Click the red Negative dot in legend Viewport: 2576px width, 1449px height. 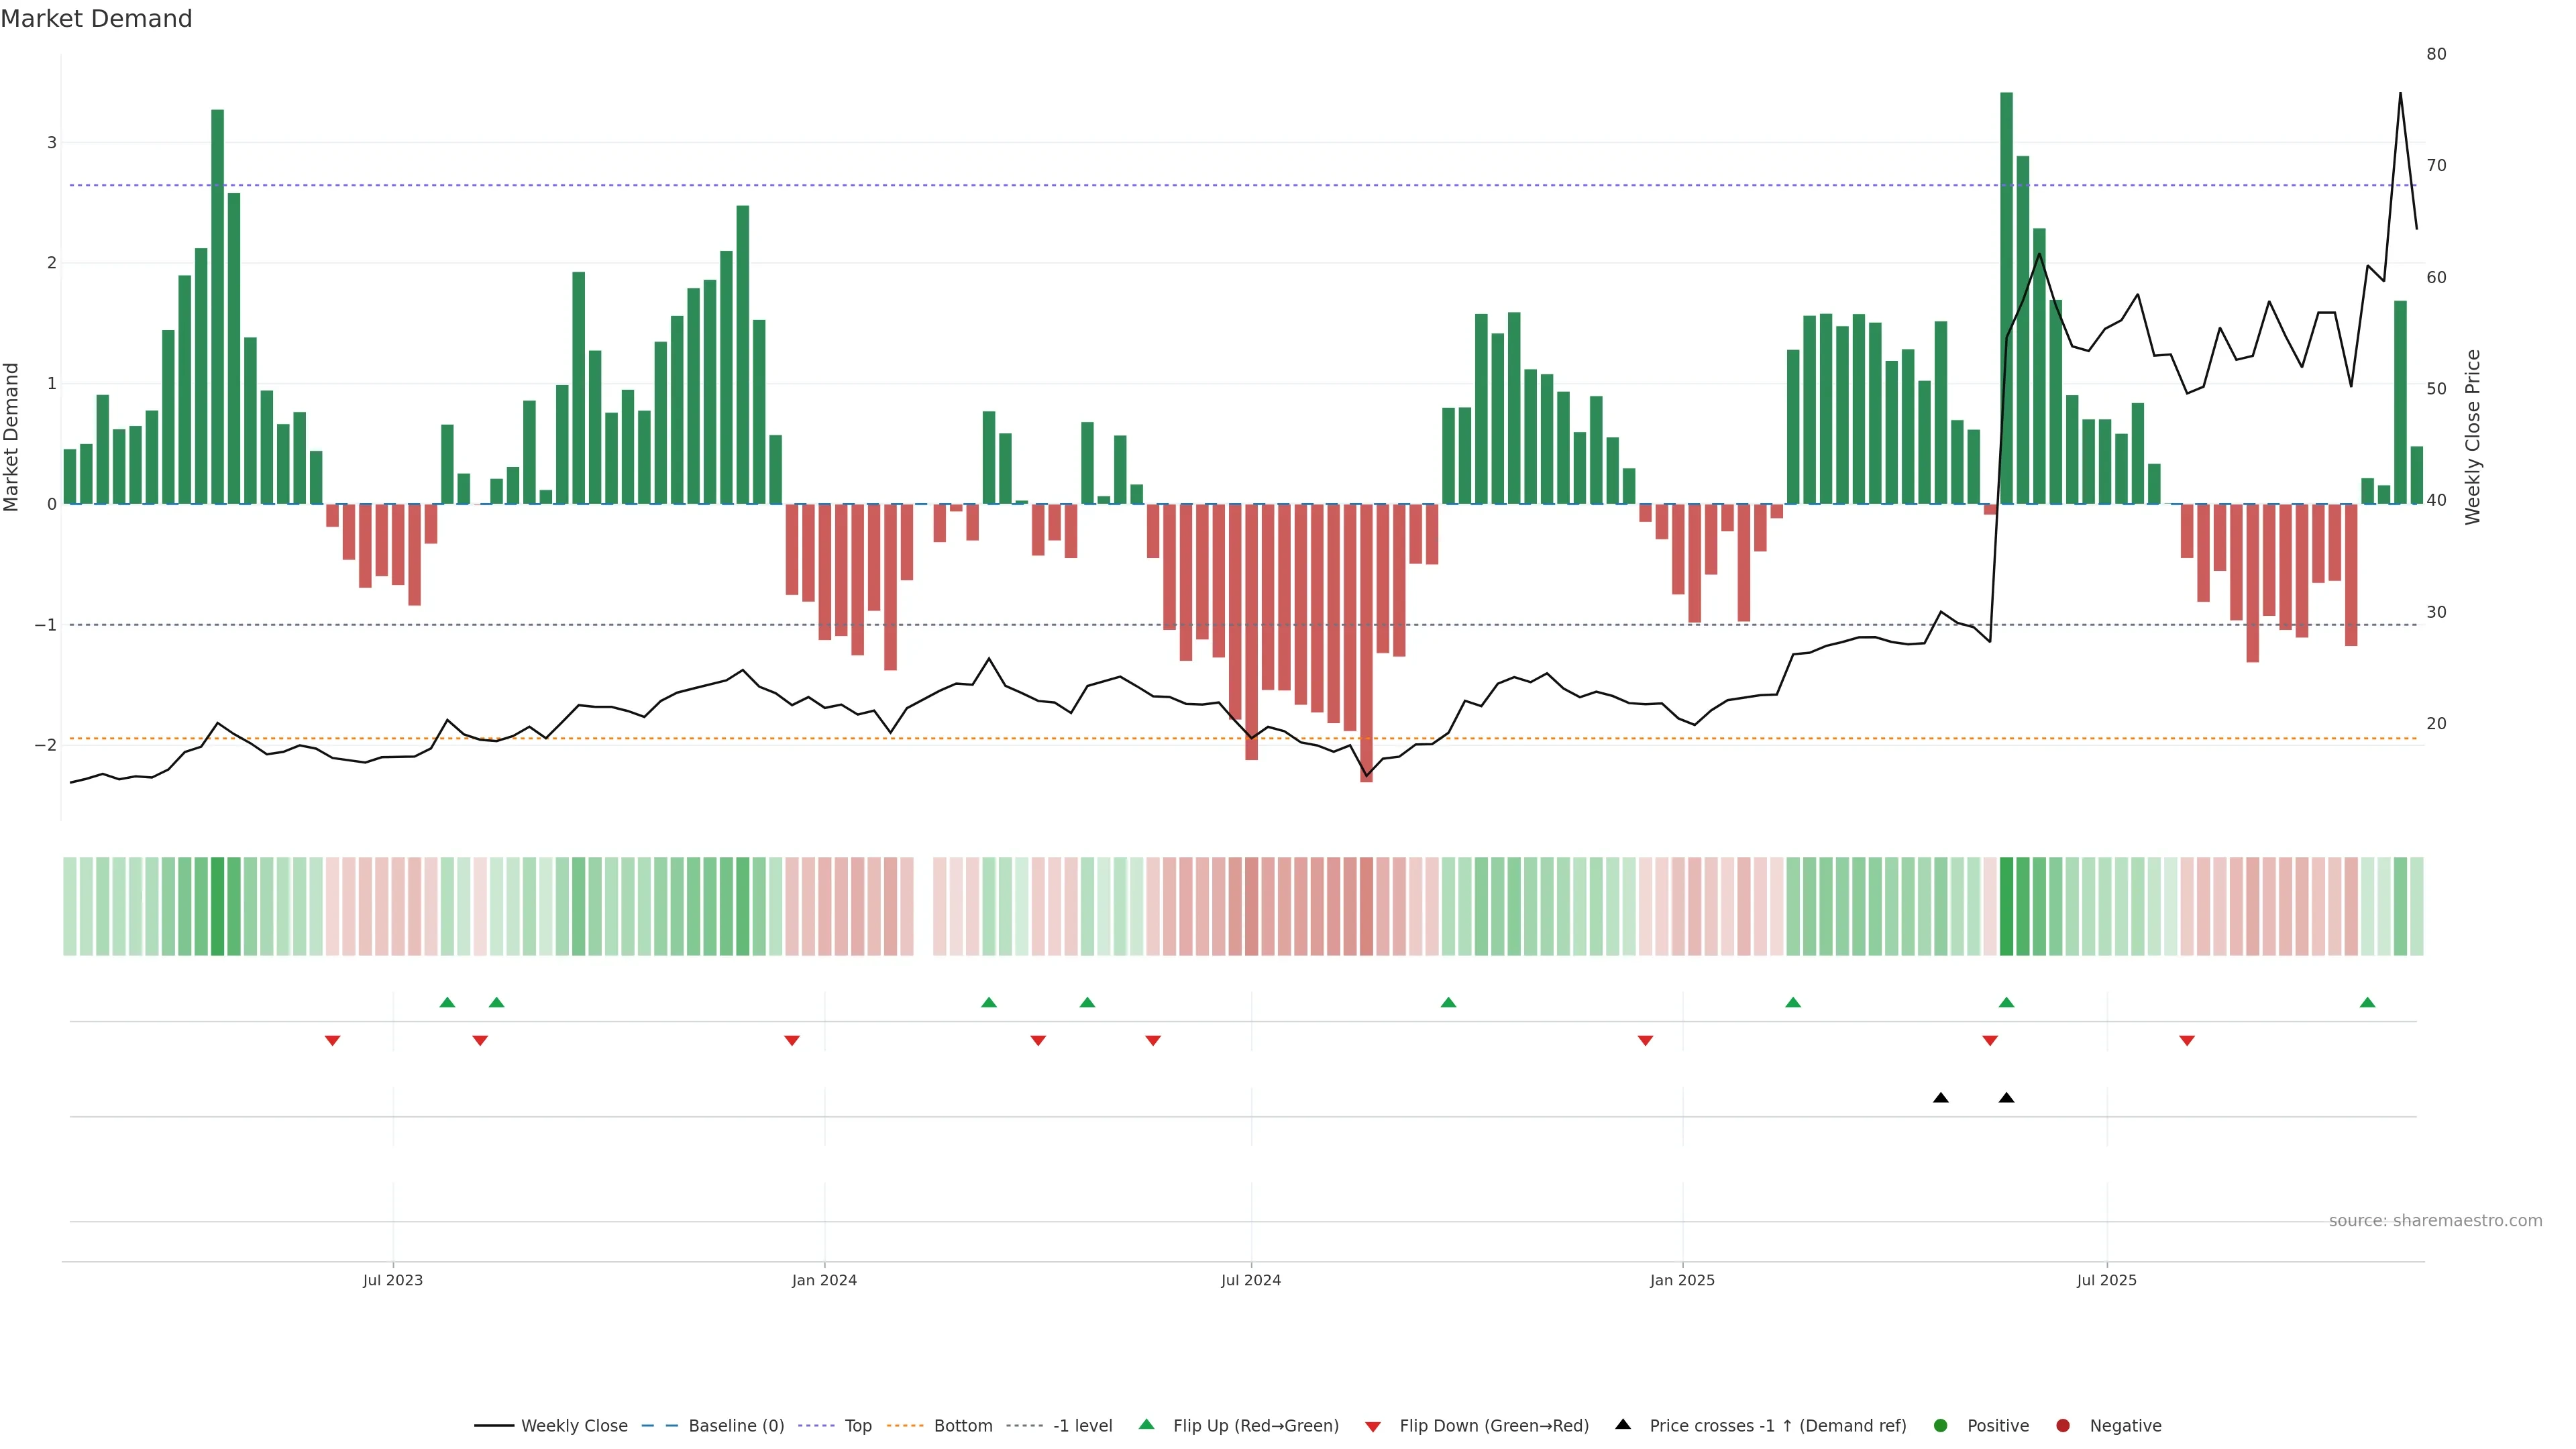click(2063, 1426)
